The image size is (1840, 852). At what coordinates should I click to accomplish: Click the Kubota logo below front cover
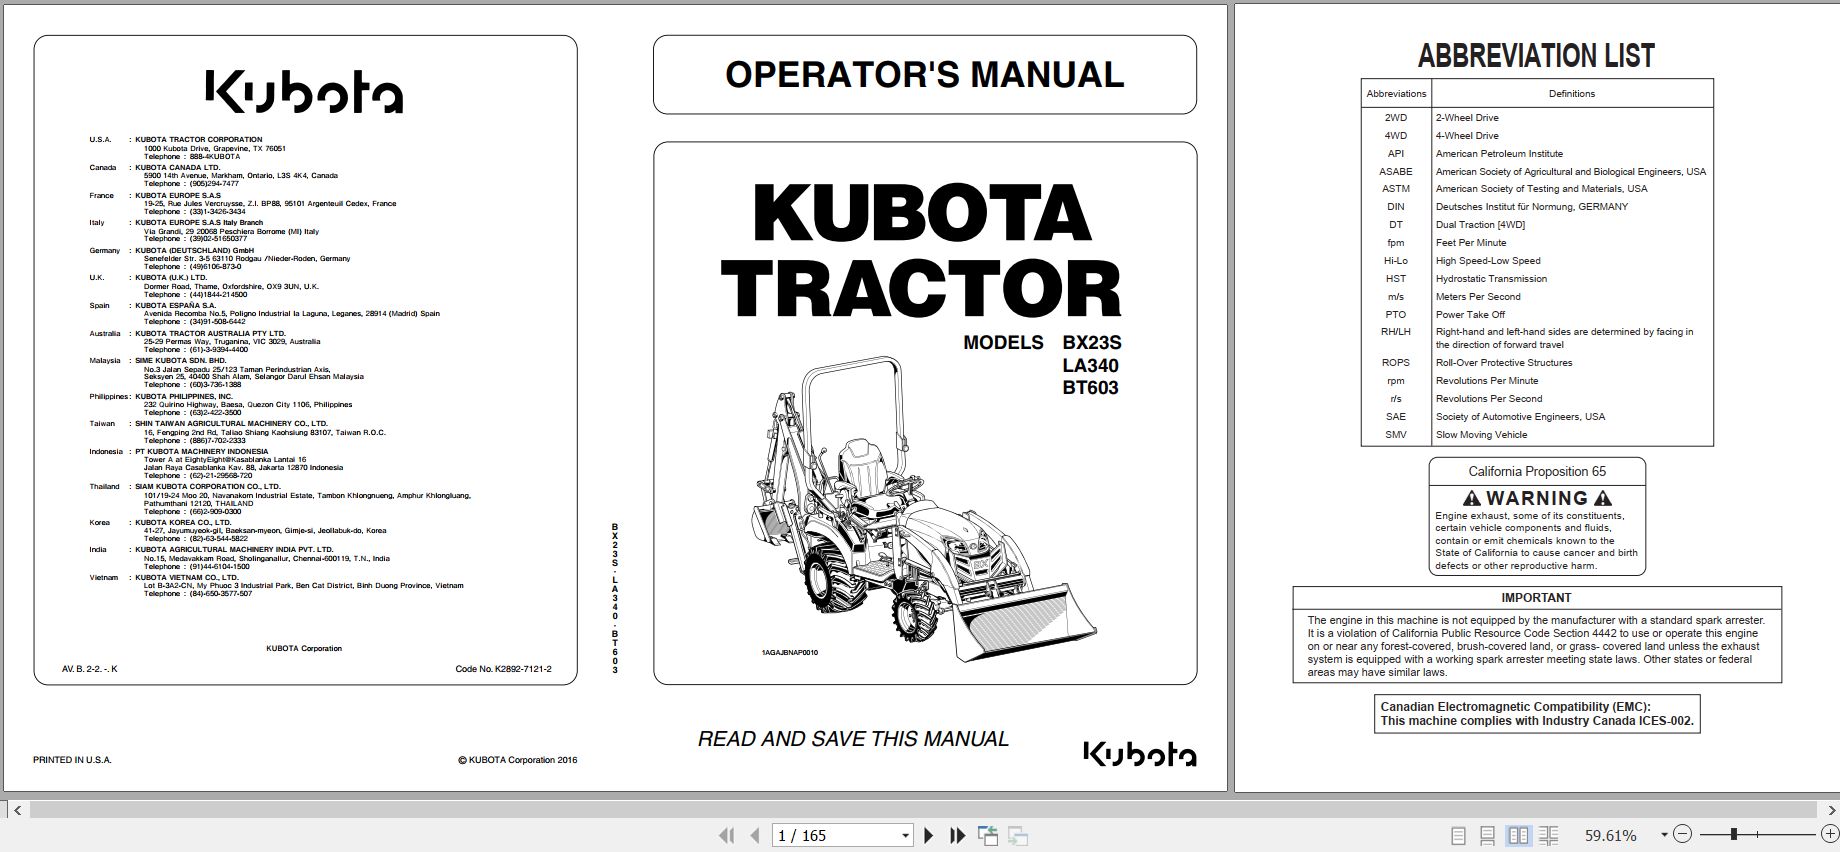tap(1140, 752)
